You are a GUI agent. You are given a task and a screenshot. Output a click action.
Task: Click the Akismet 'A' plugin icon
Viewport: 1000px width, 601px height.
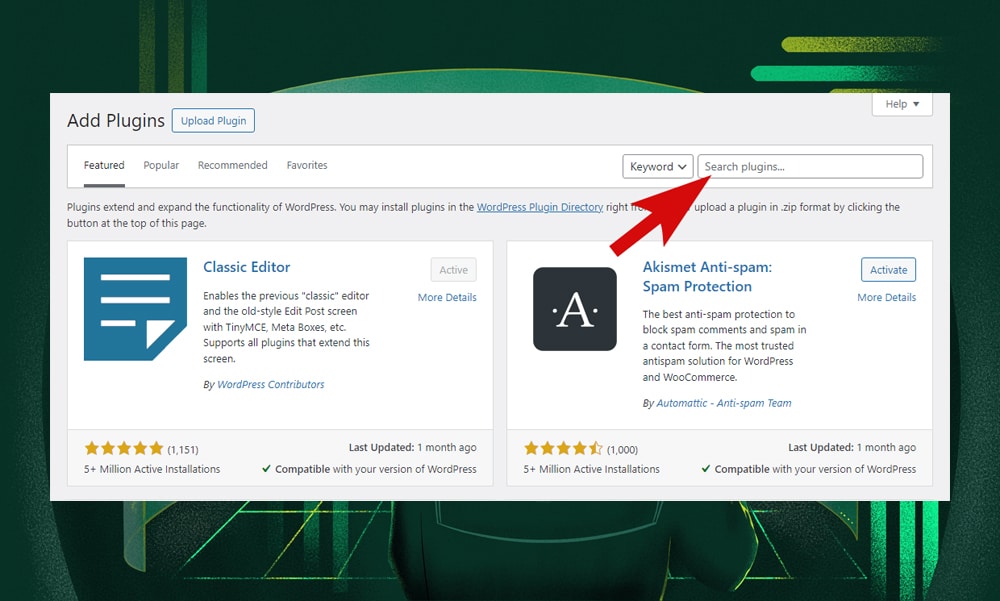click(575, 309)
